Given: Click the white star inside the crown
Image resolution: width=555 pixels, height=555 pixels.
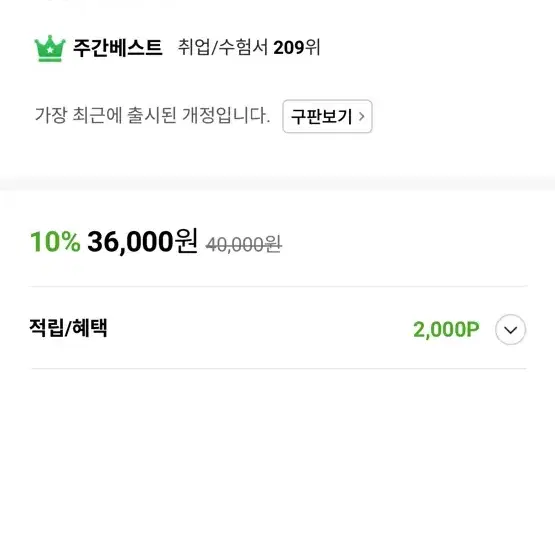Looking at the screenshot, I should click(x=50, y=50).
